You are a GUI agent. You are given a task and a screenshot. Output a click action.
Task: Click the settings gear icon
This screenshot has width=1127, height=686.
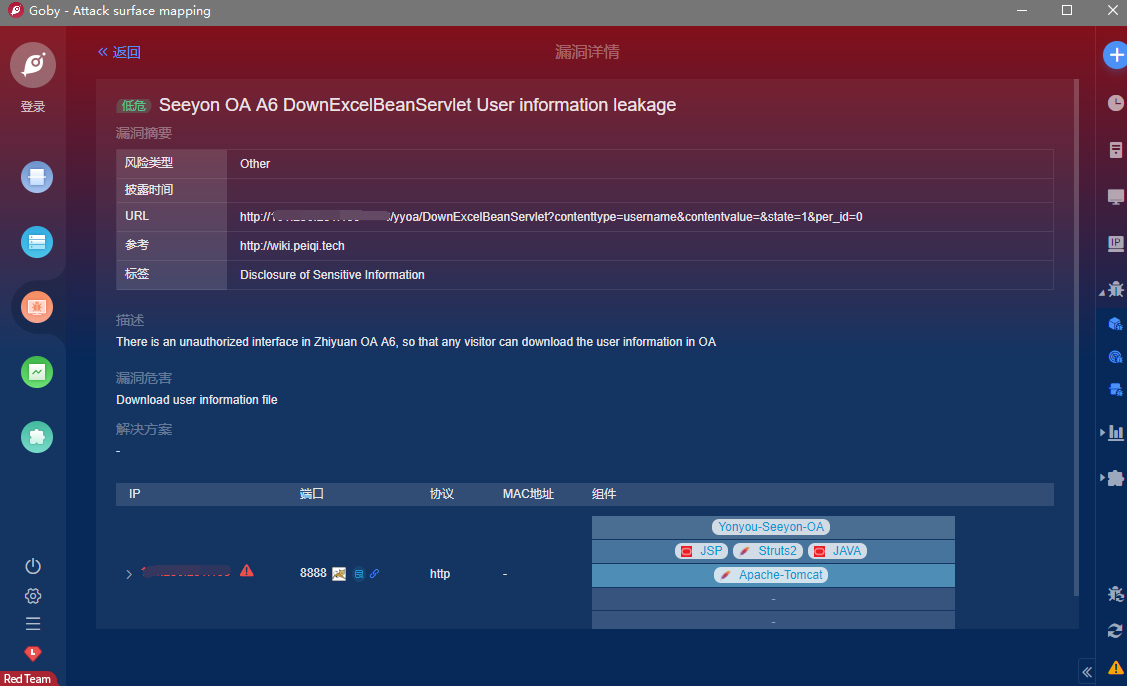(x=33, y=596)
